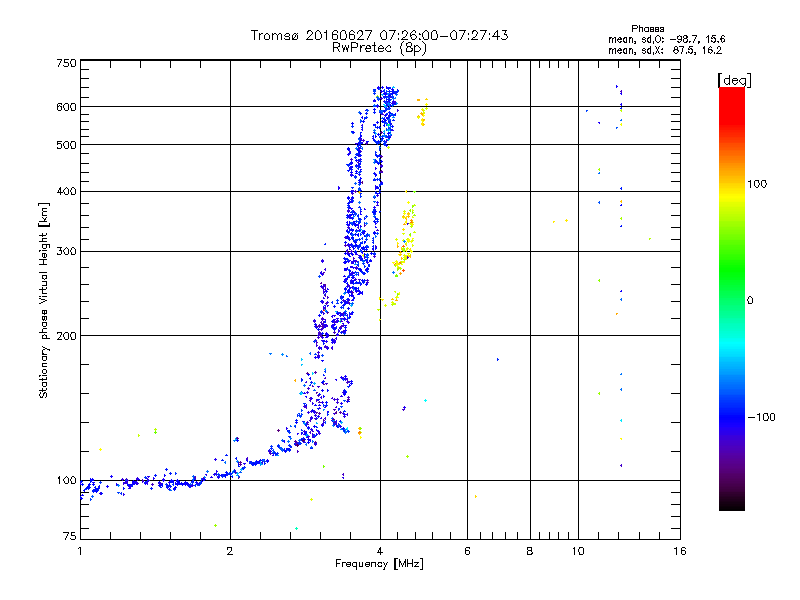Select the "mean, sd,X: 87.5, 16.2" line
This screenshot has width=800, height=600.
(665, 51)
